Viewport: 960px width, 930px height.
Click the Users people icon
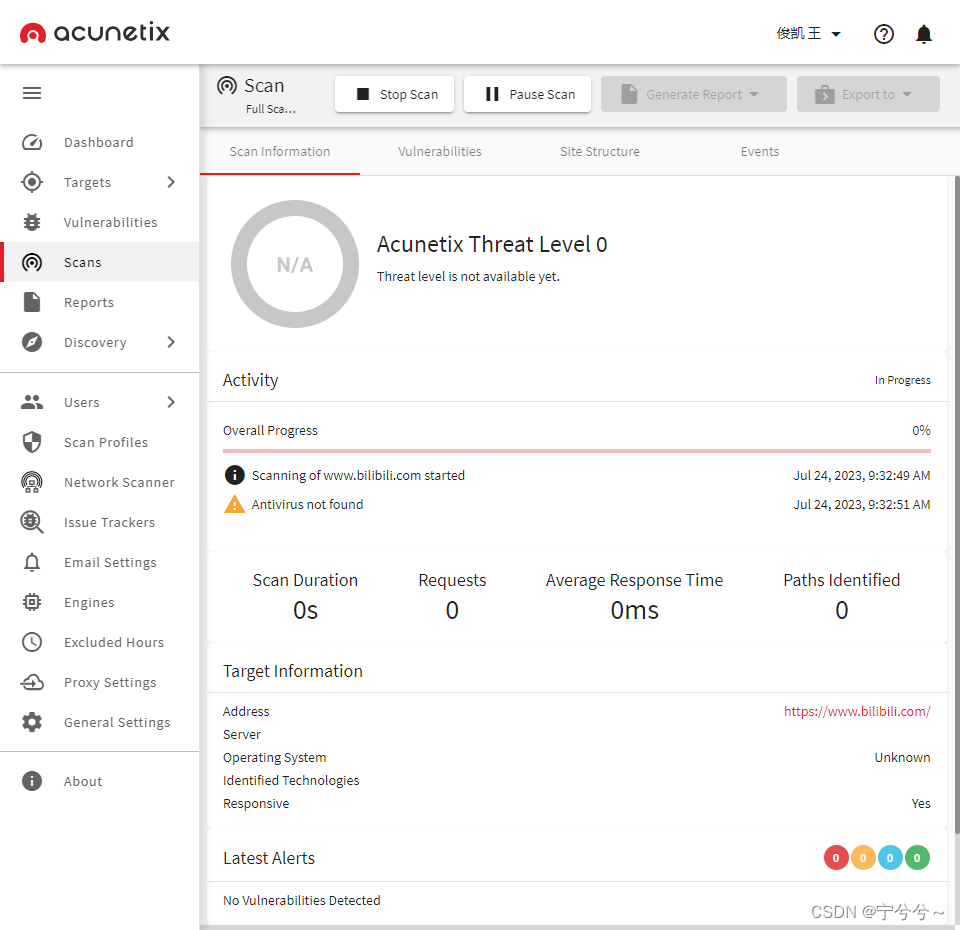[32, 402]
